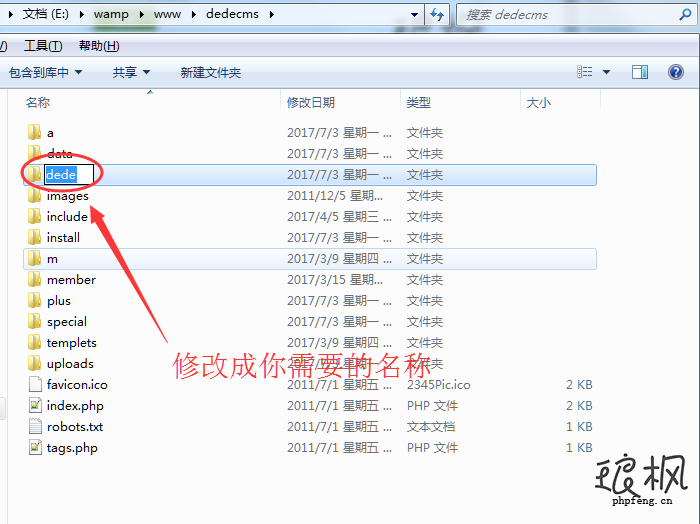Sort by the 大小 column header
This screenshot has height=524, width=700.
click(538, 103)
